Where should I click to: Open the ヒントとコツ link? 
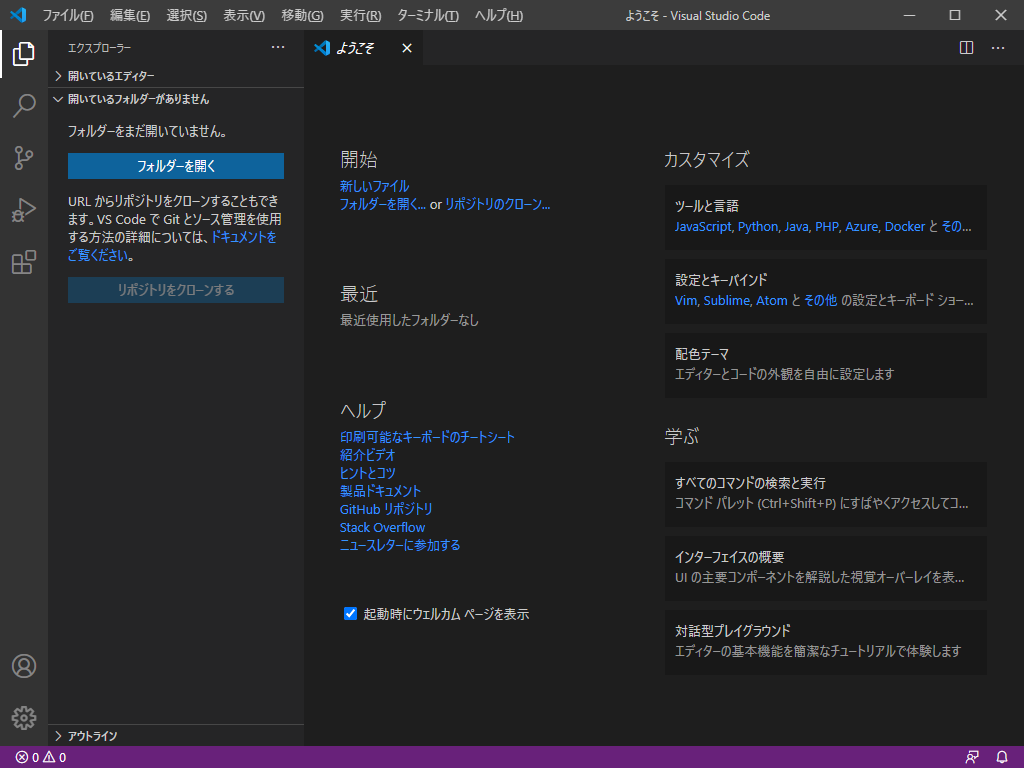pos(367,473)
